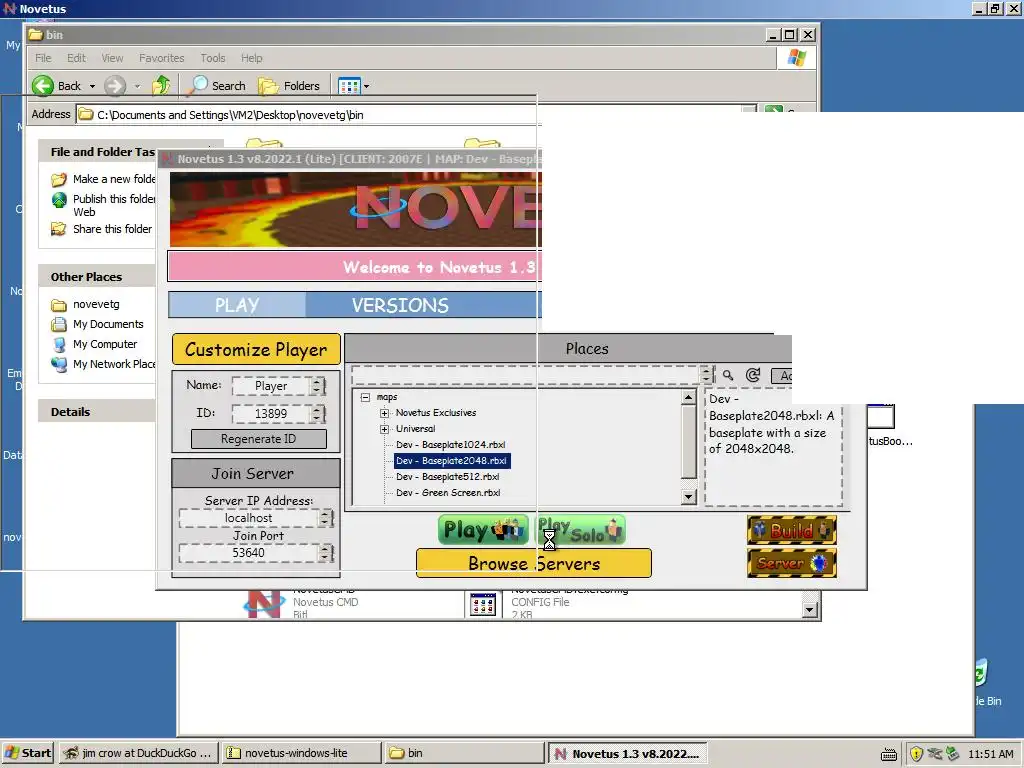Click the Customize Player button
Image resolution: width=1024 pixels, height=768 pixels.
click(x=256, y=349)
